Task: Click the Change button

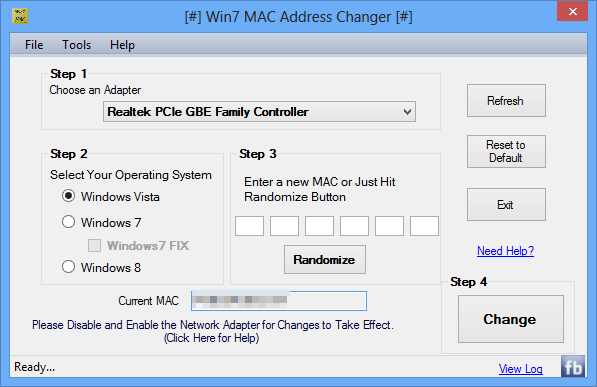Action: [x=511, y=319]
